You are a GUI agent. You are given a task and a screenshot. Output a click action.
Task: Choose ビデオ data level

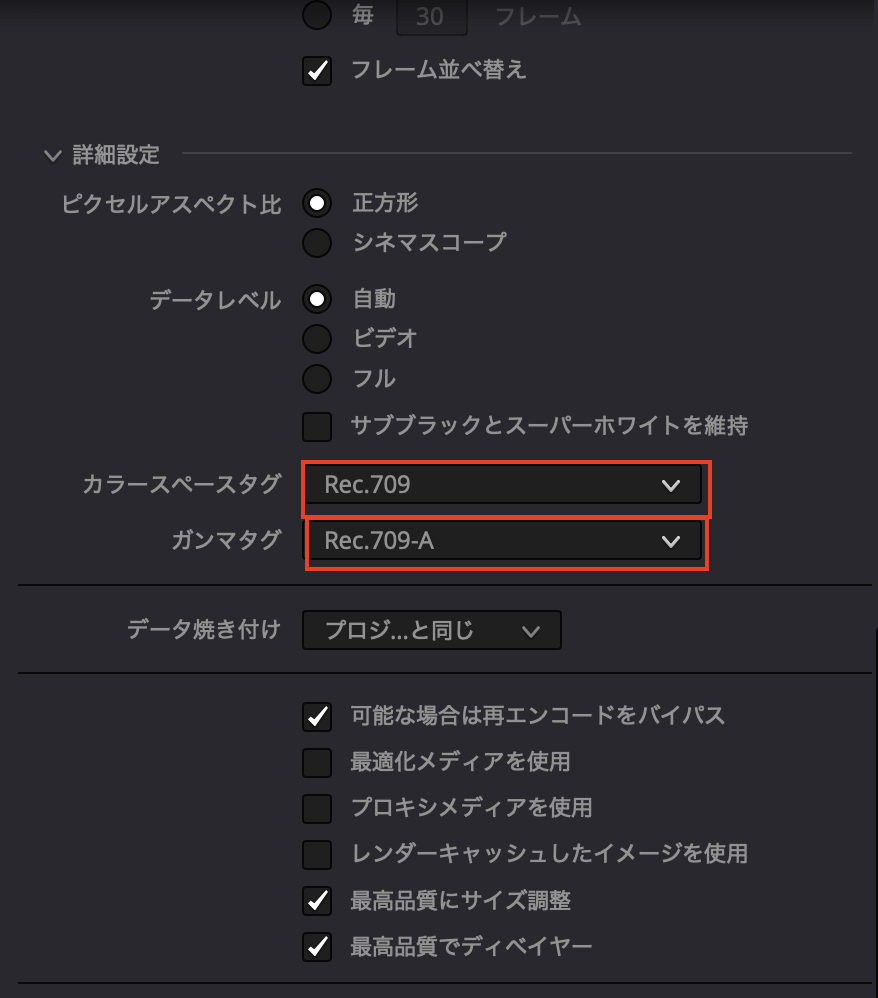pyautogui.click(x=317, y=339)
